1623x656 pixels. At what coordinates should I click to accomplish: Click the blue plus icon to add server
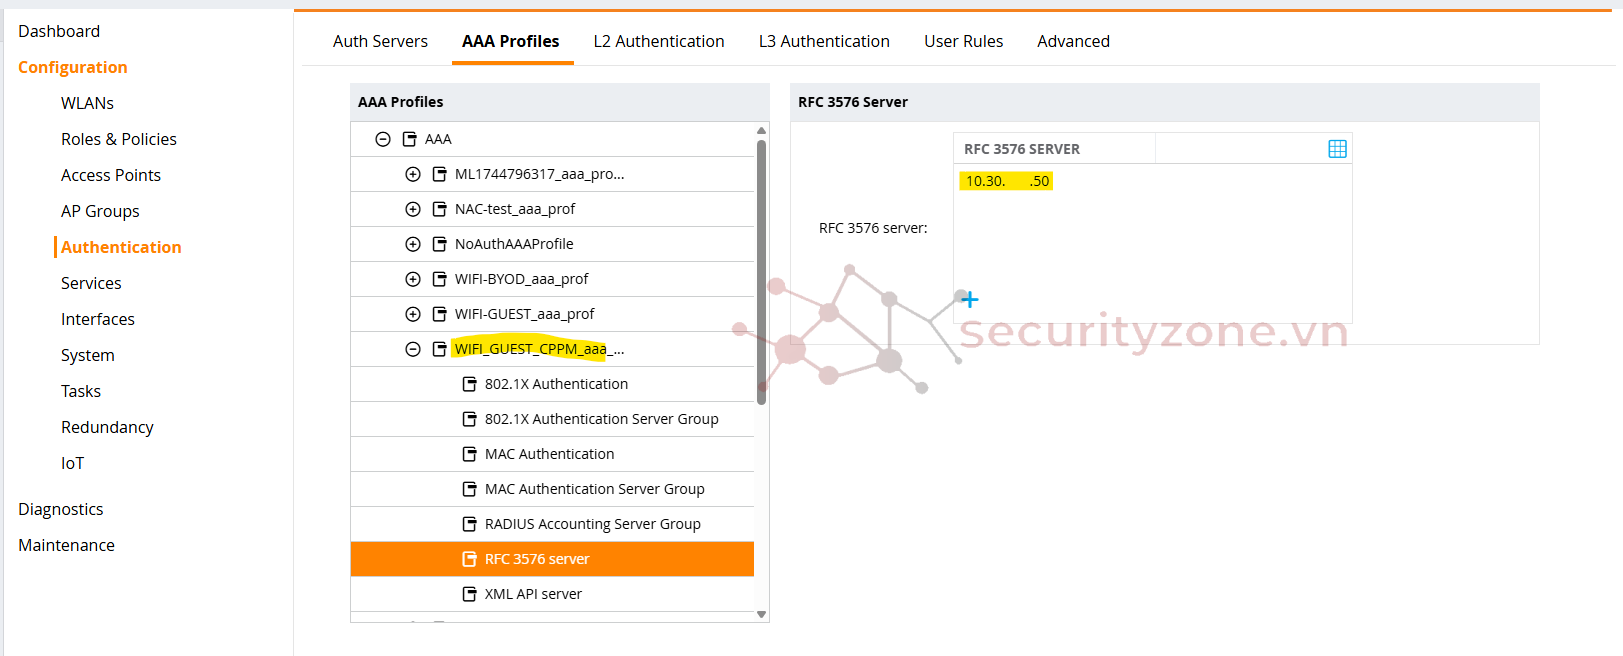click(969, 300)
